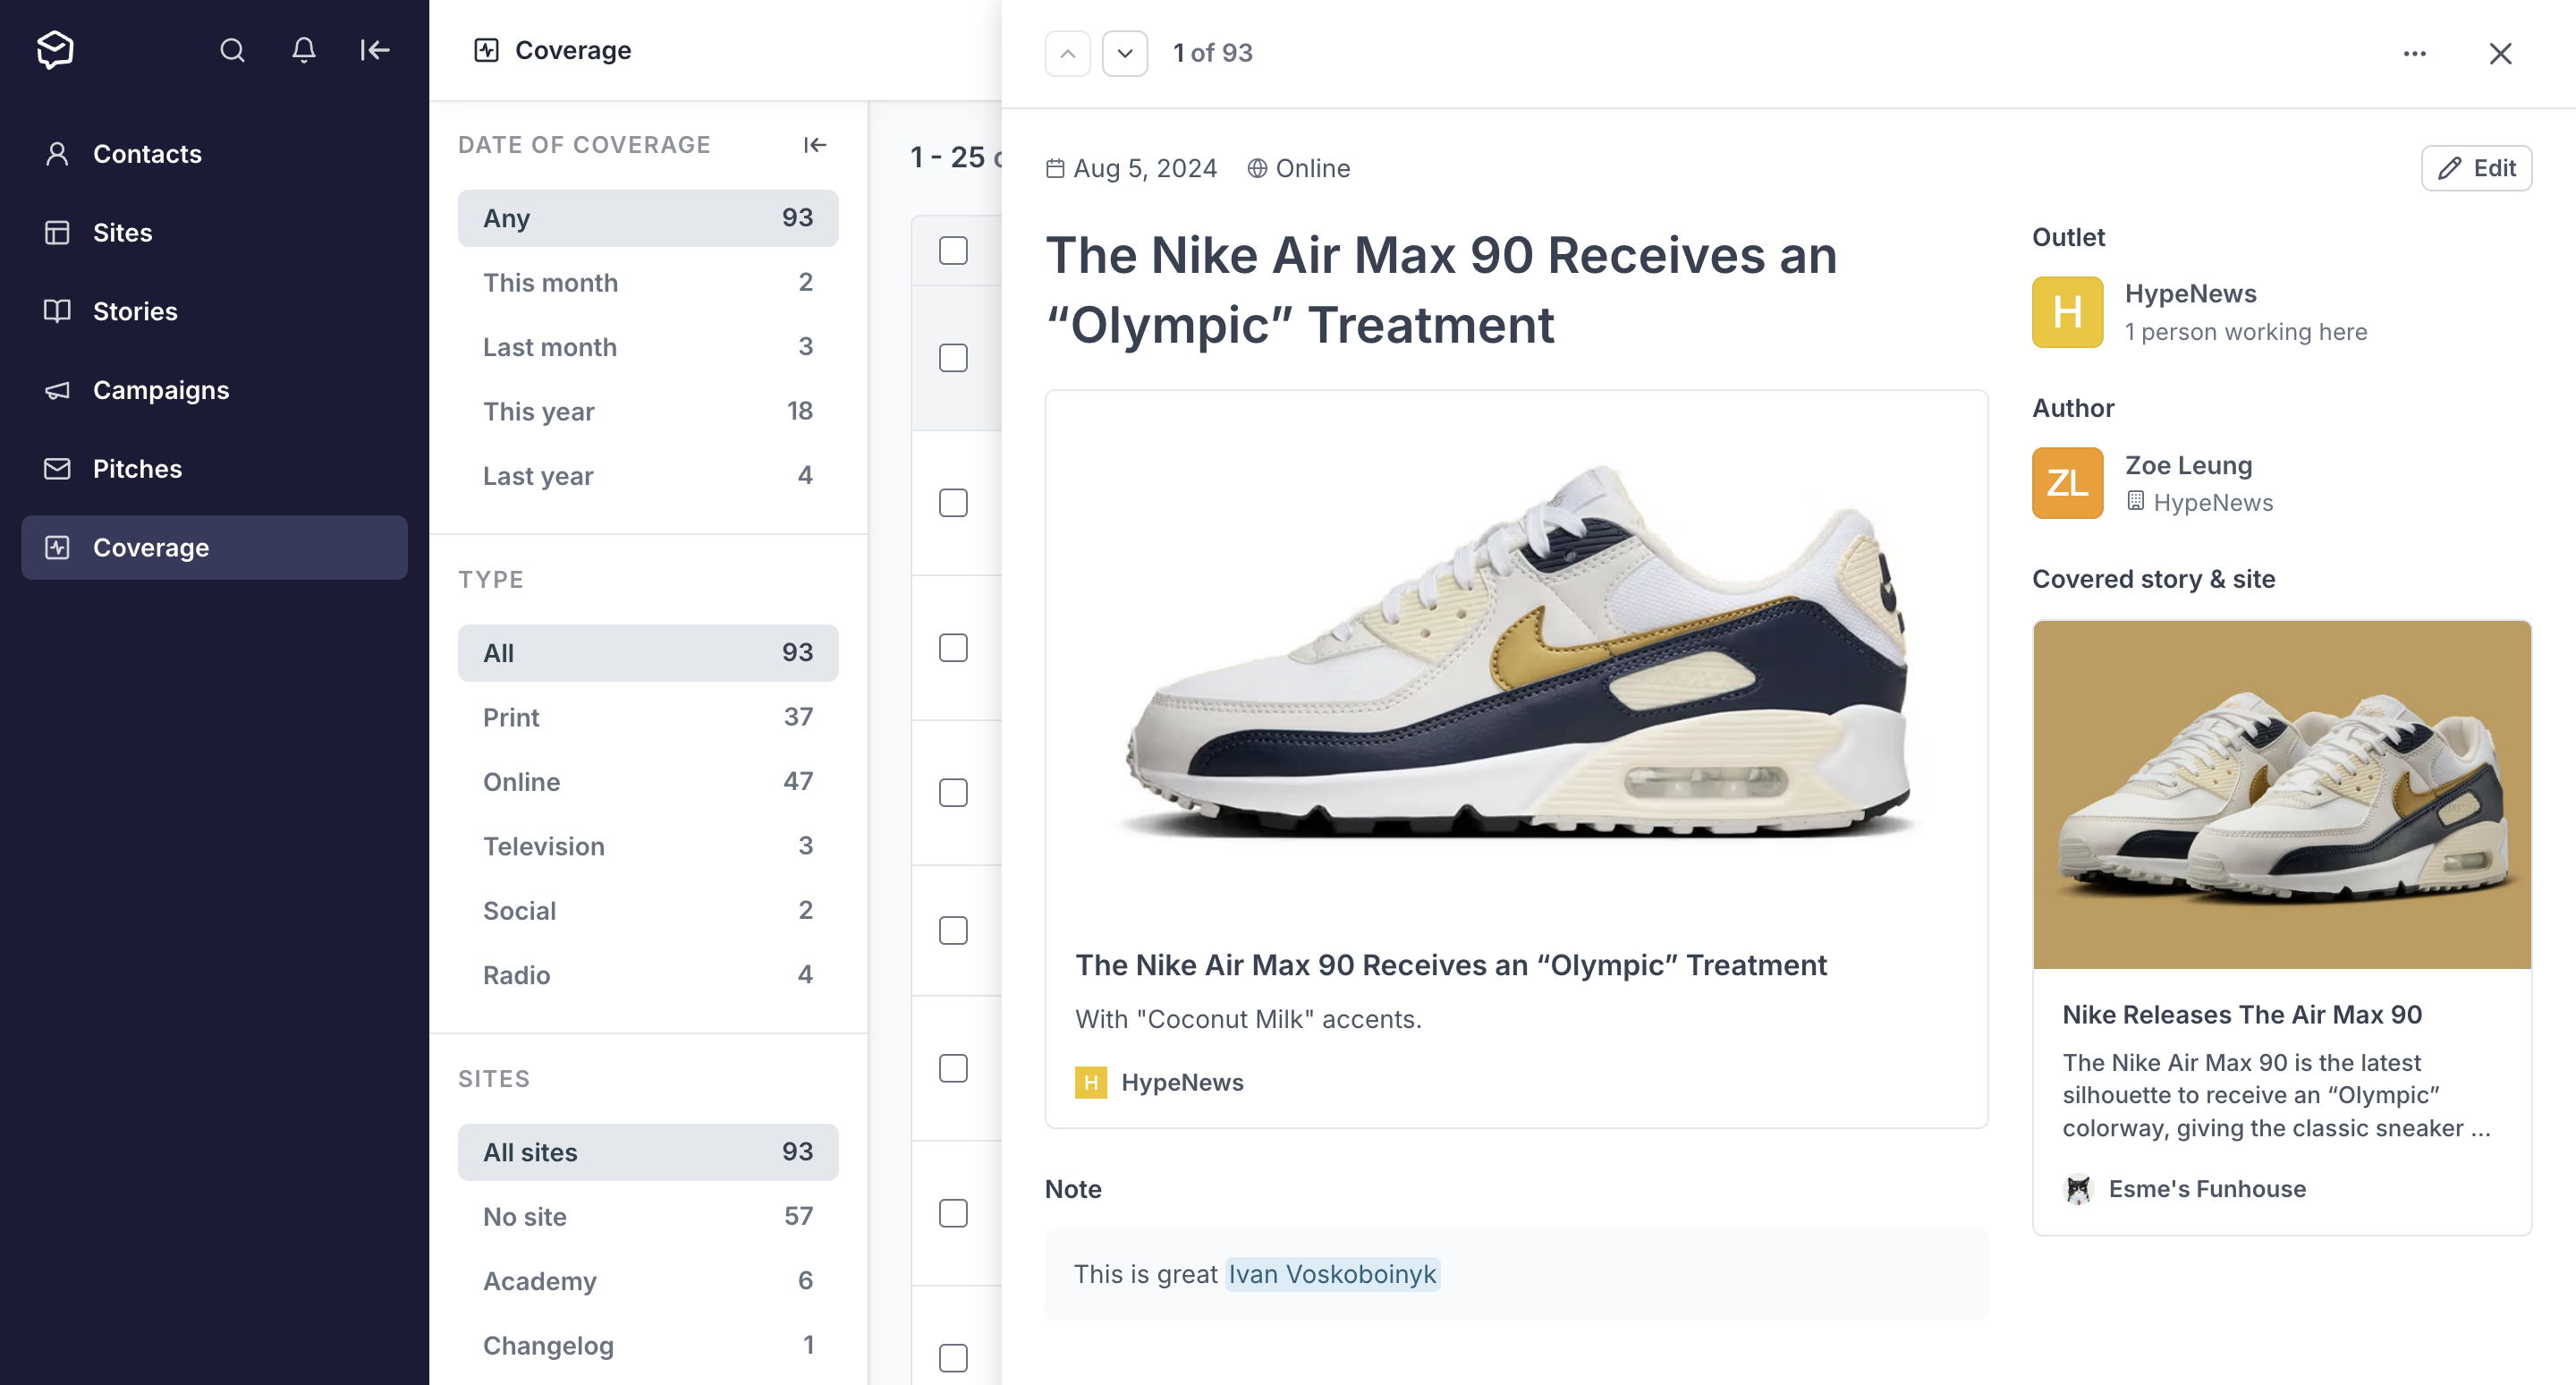This screenshot has width=2576, height=1385.
Task: Click the small H icon in article card
Action: pyautogui.click(x=1090, y=1083)
